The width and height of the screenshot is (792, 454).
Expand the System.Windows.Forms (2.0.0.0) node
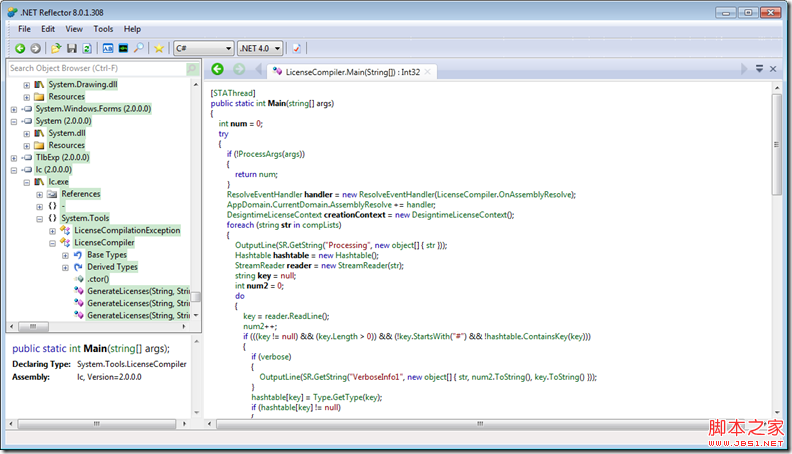(x=14, y=110)
